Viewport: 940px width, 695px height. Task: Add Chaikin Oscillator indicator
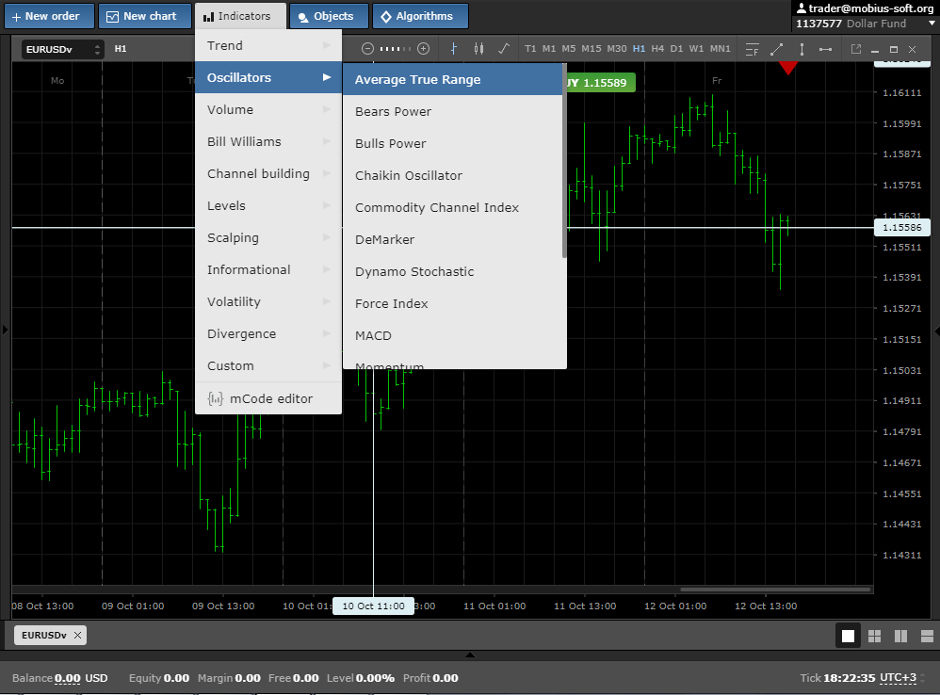coord(453,176)
